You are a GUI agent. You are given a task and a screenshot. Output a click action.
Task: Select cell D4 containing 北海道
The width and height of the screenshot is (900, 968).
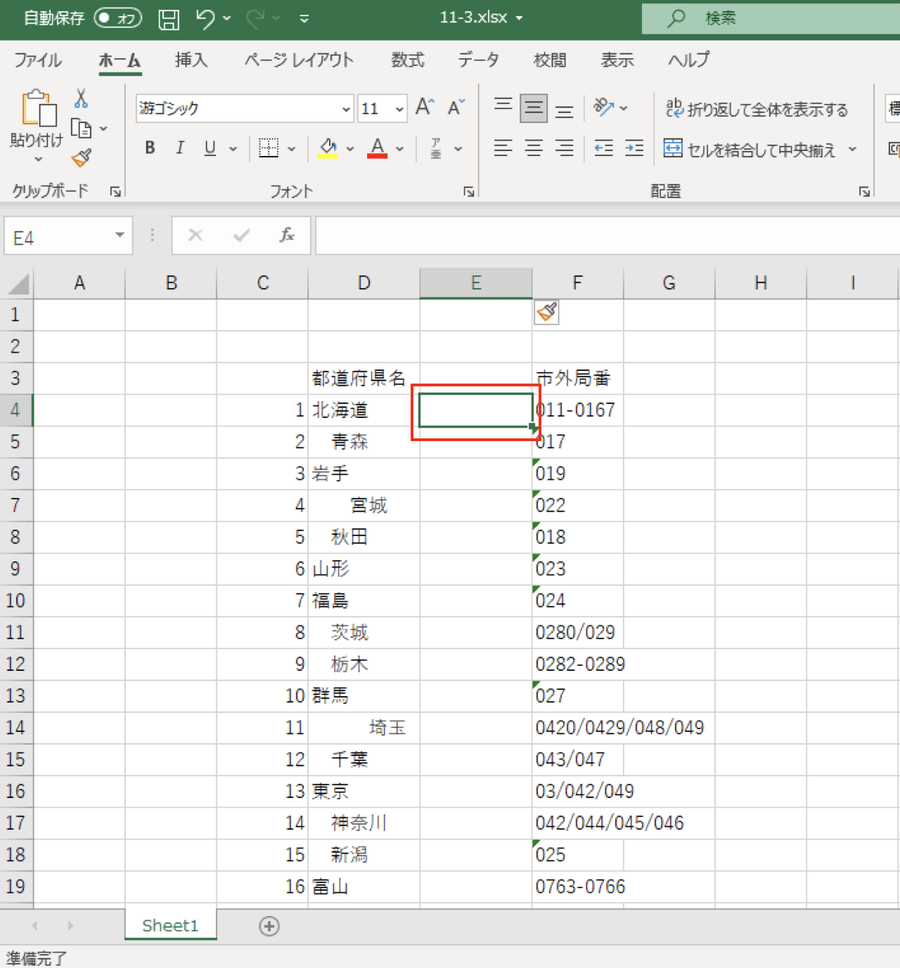pos(363,410)
